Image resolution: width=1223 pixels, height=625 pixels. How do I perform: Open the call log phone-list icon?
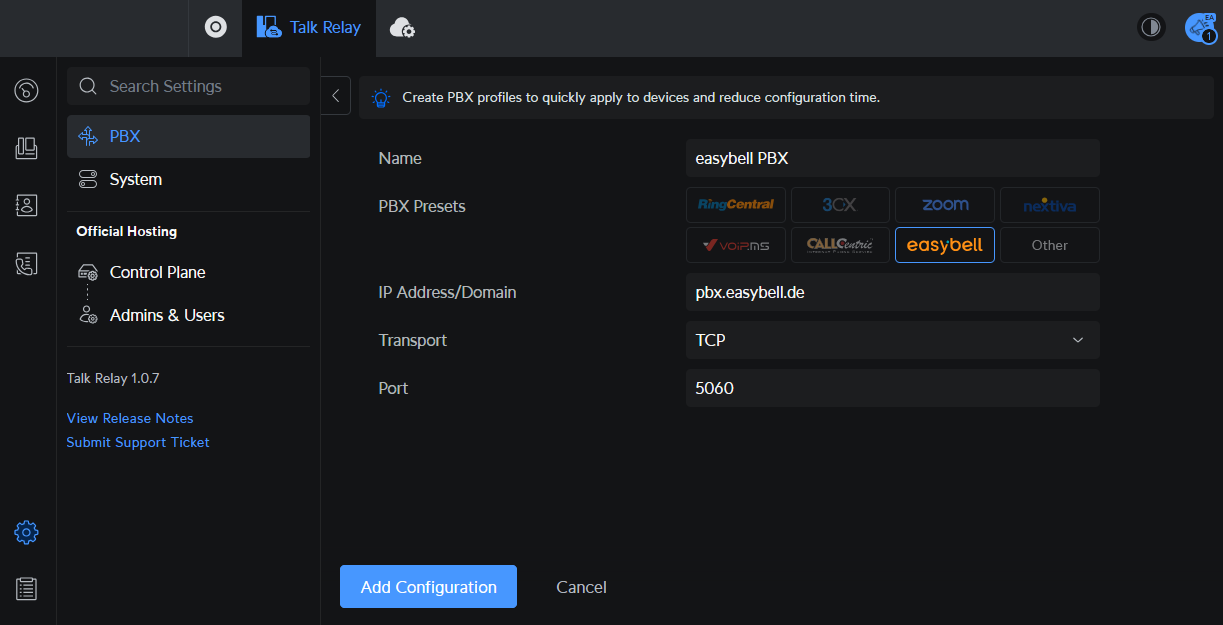pos(27,264)
